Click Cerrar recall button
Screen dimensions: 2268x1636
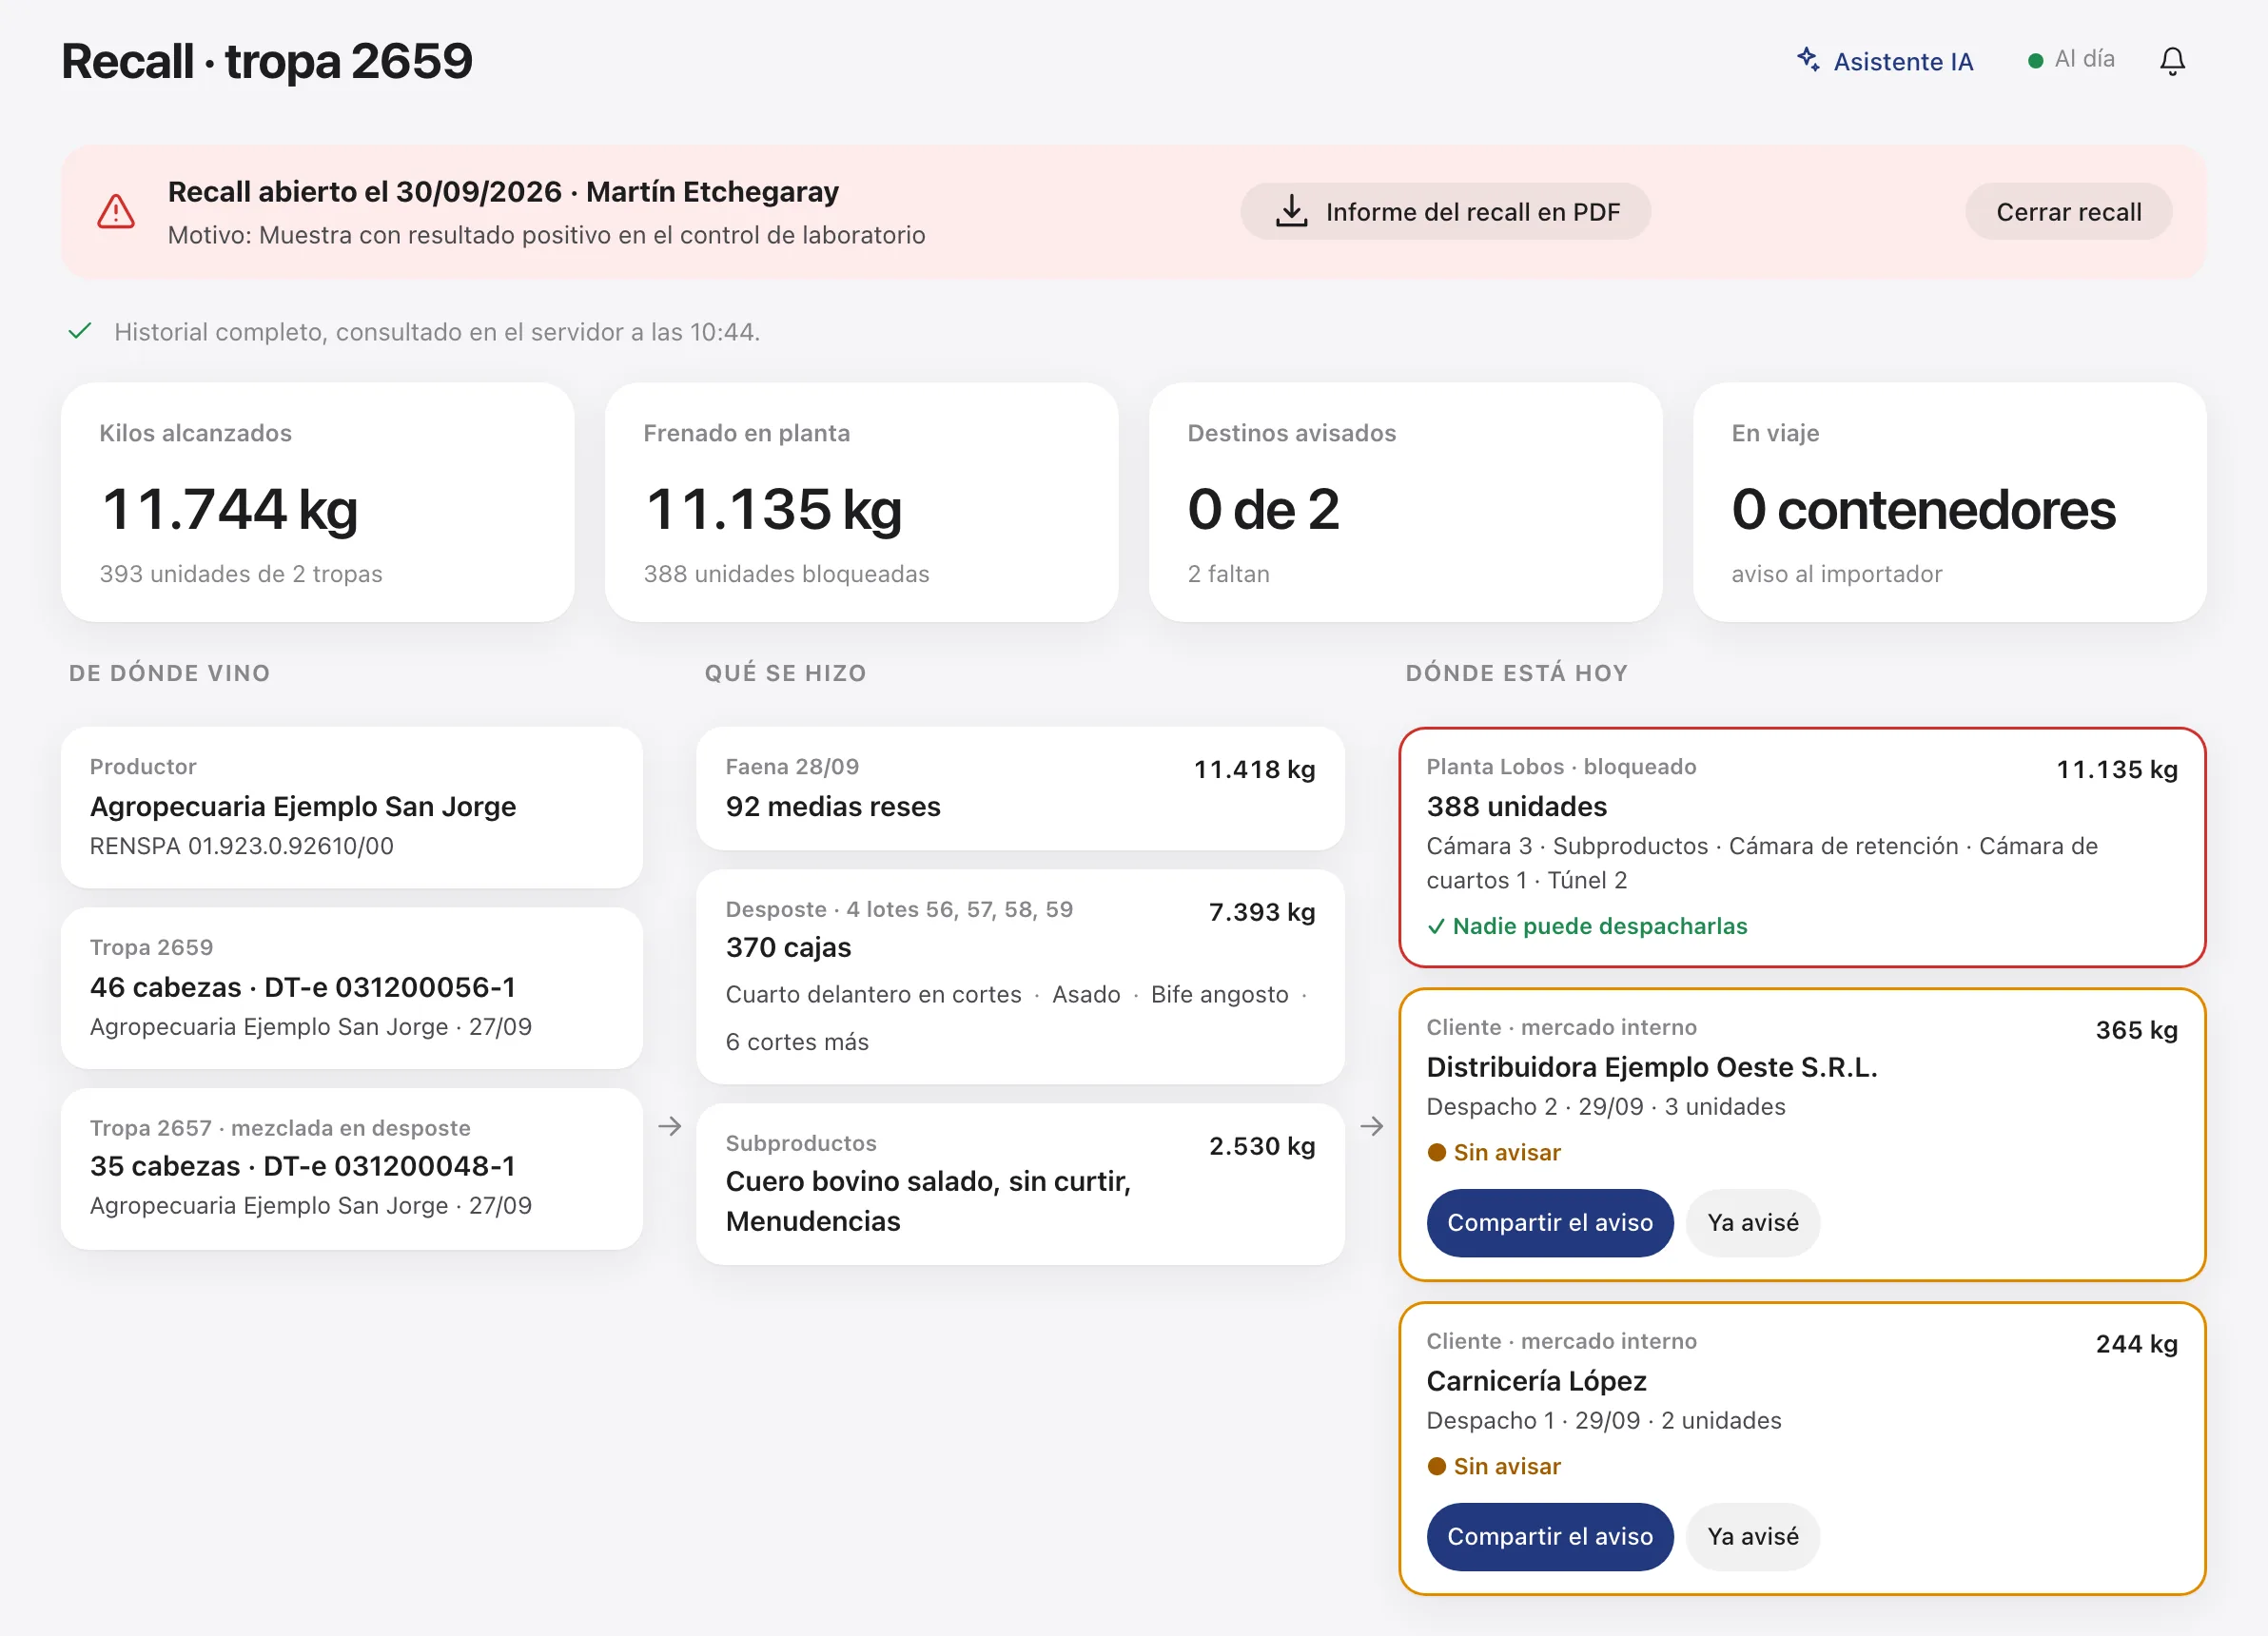(2068, 211)
